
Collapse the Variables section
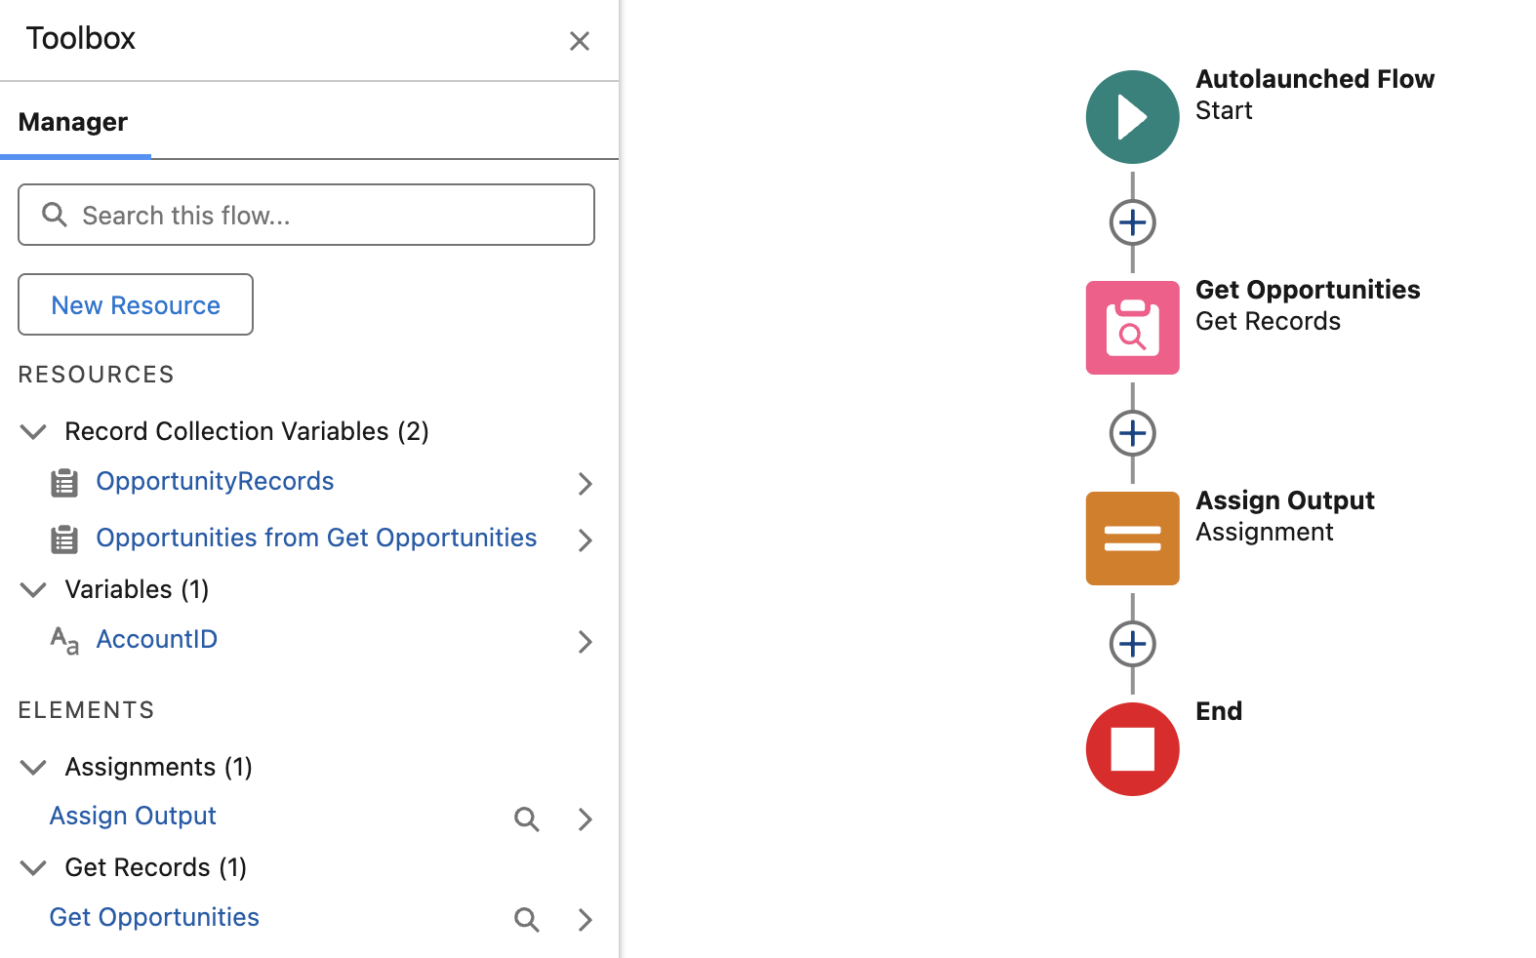(x=33, y=589)
